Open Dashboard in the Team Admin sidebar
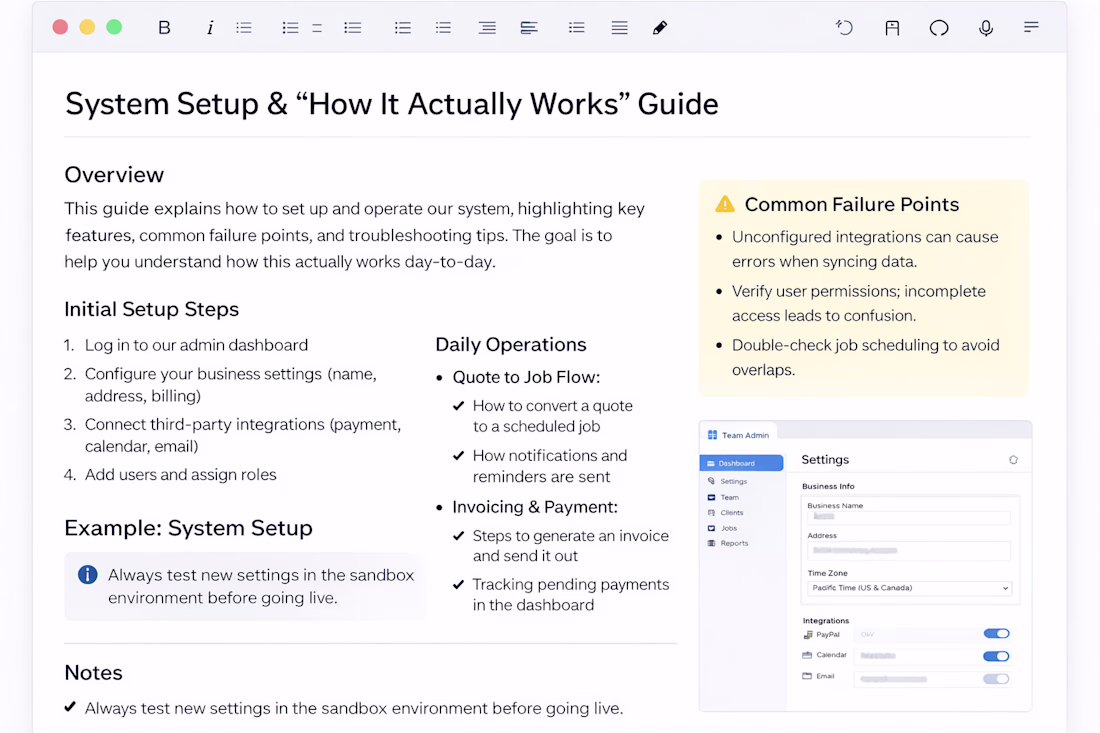Screen dimensions: 1100x733 [x=742, y=463]
